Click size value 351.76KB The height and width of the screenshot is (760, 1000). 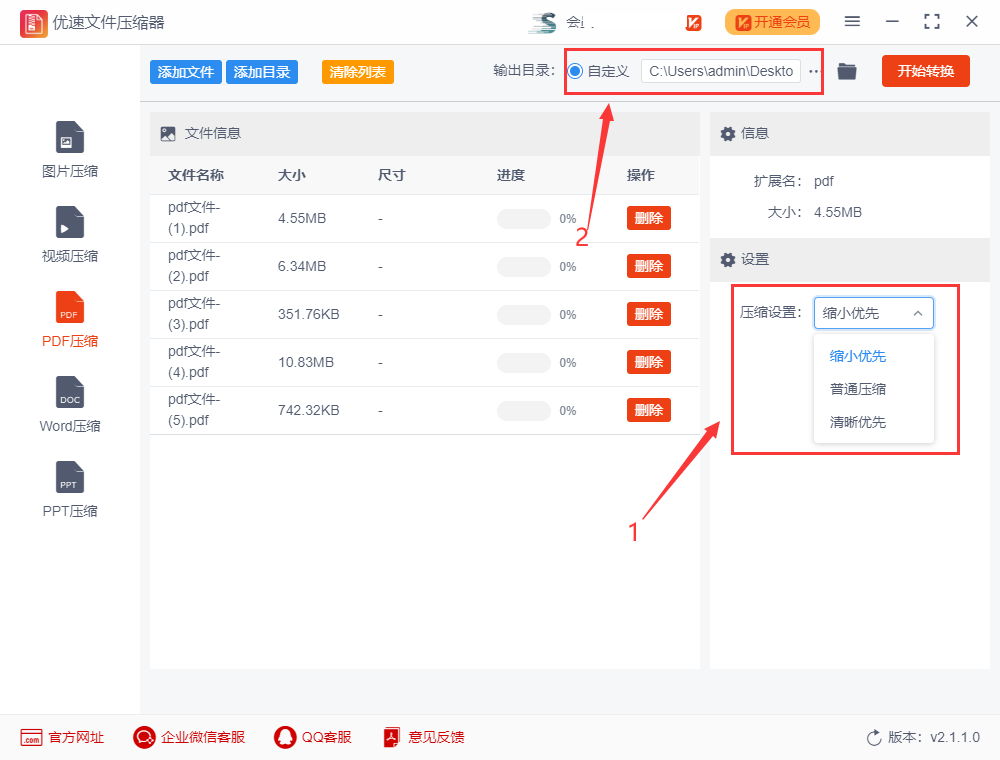[x=309, y=314]
